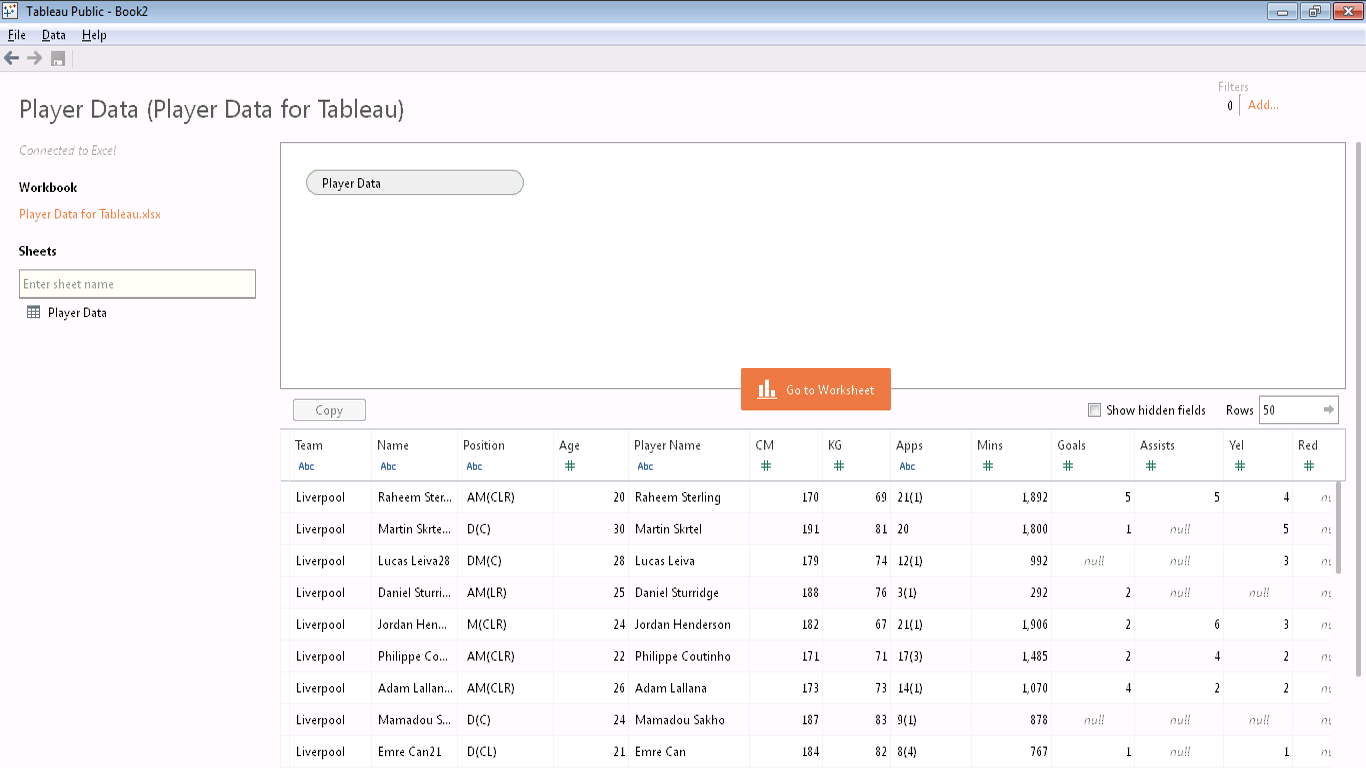Click the table icon beside the Player Data sheet
1366x768 pixels.
coord(33,312)
